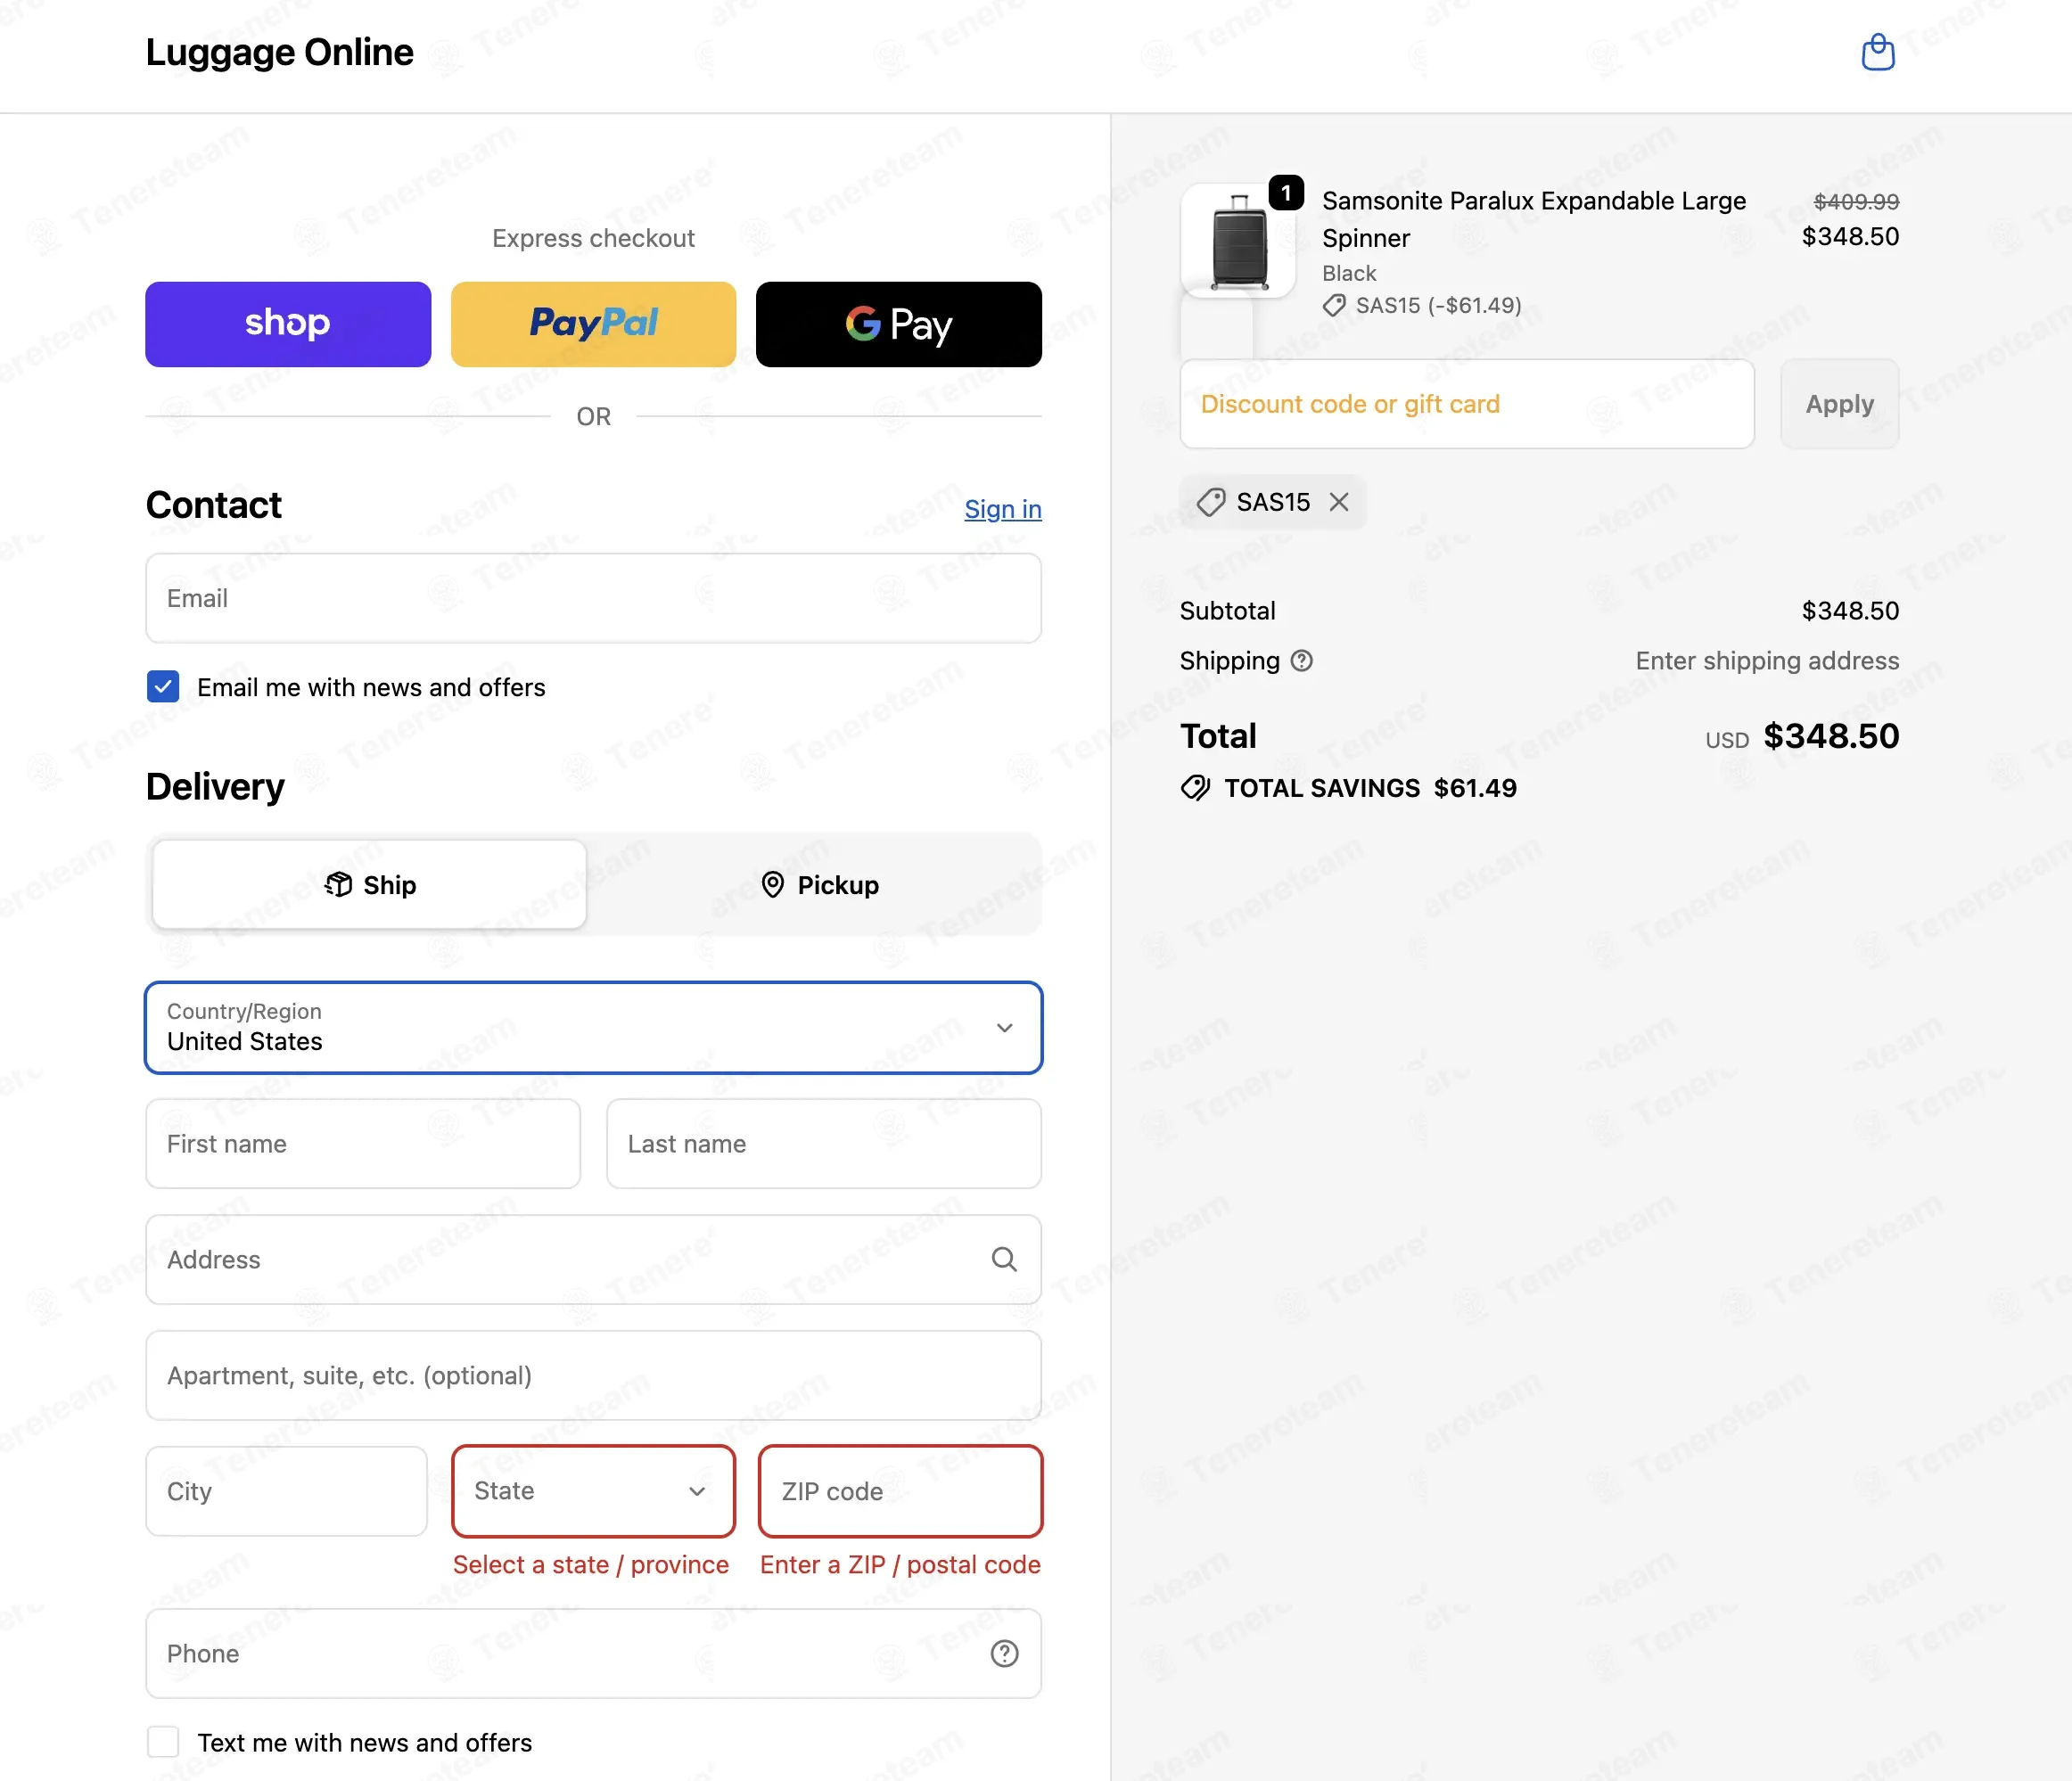Screen dimensions: 2072x1781
Task: Click the Apply discount button
Action: click(1839, 404)
